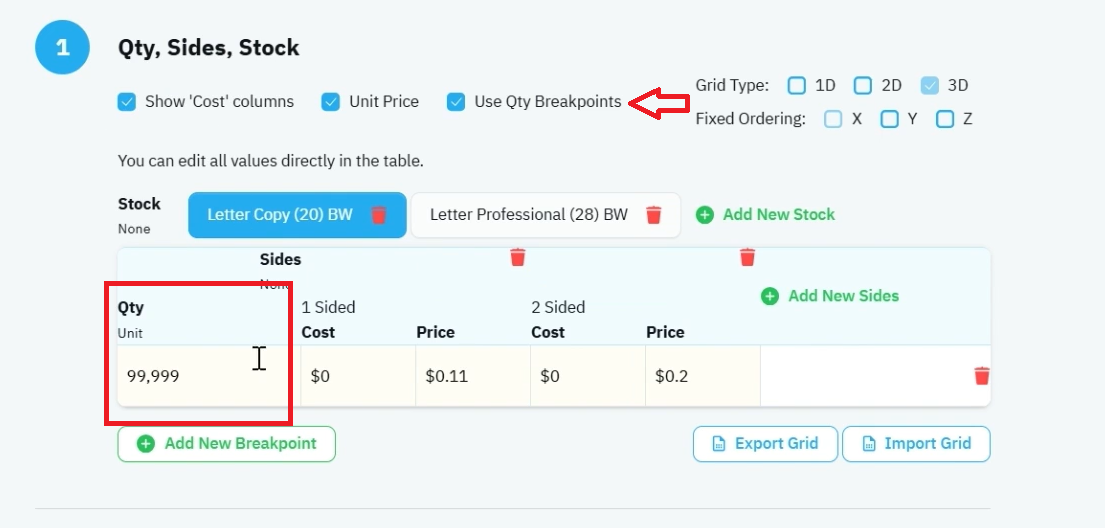Toggle the Unit Price checkbox
The image size is (1105, 528).
coord(331,102)
